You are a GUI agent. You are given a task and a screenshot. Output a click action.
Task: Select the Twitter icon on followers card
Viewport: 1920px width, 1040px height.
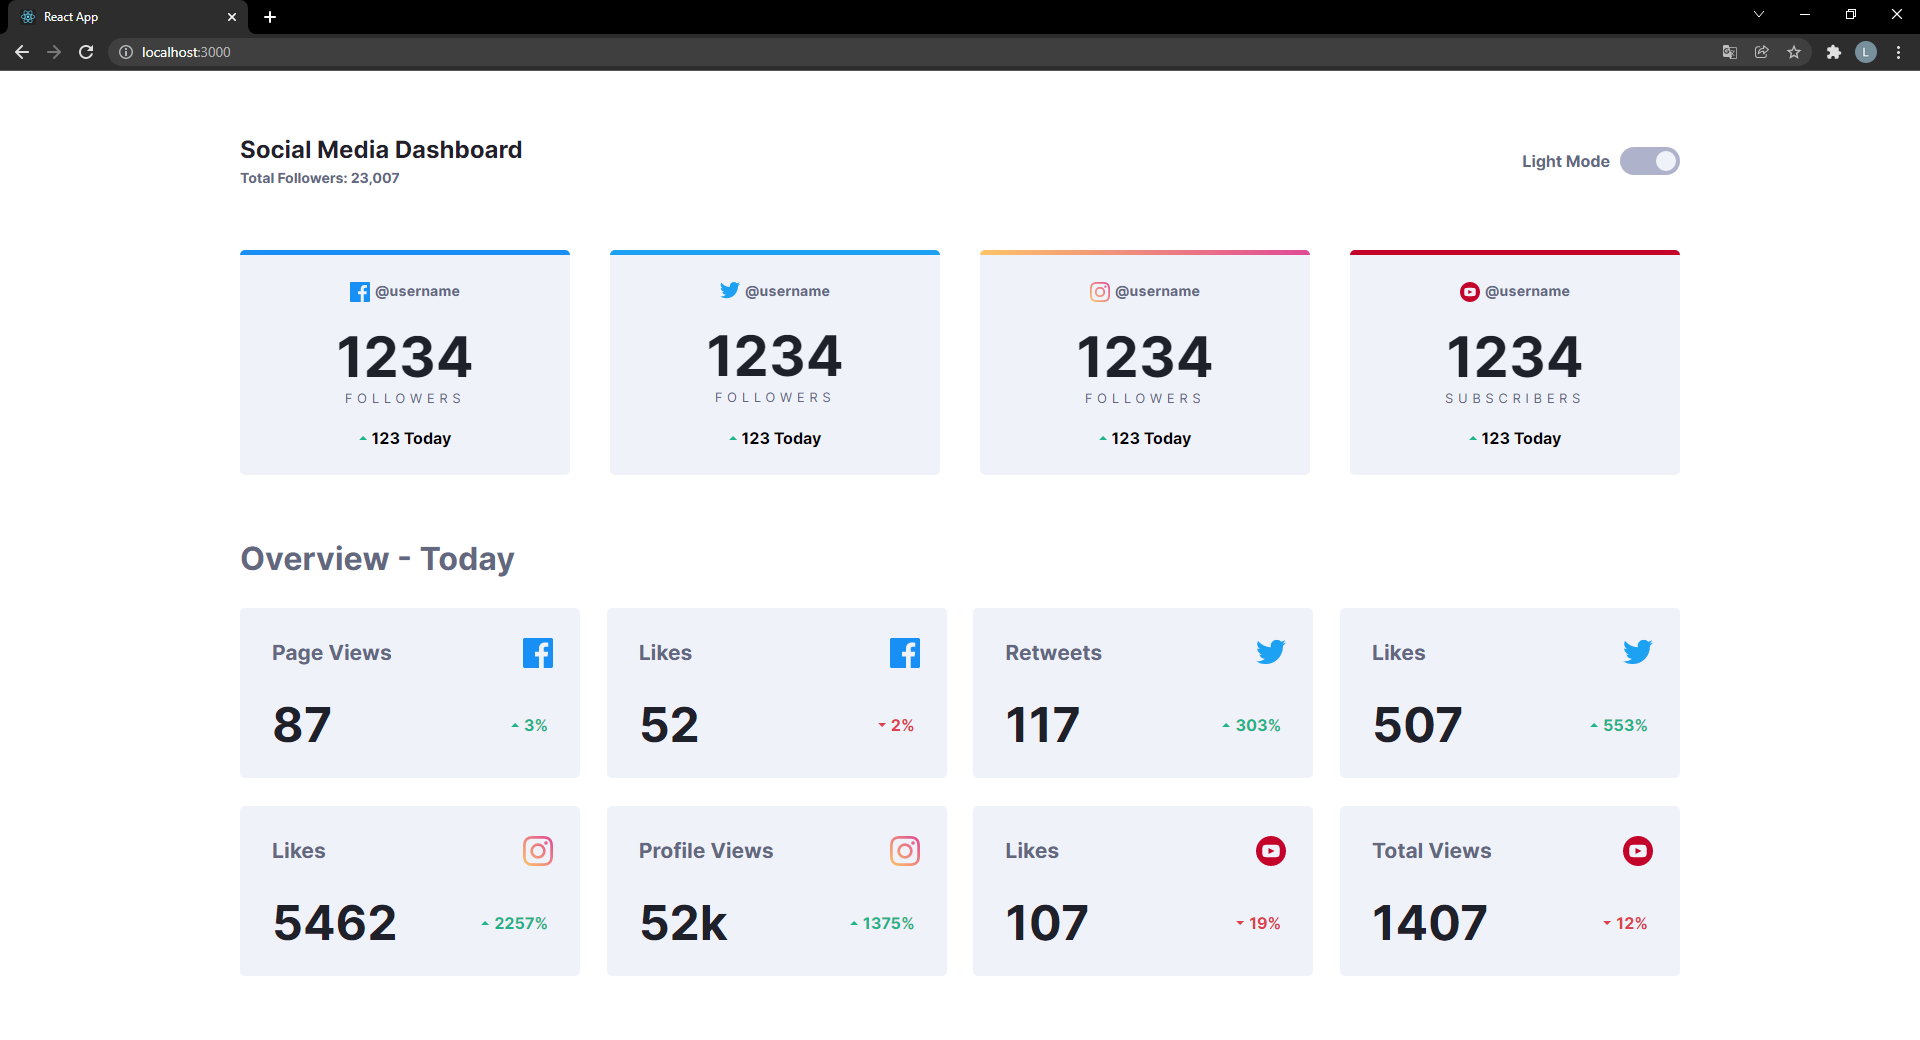coord(730,291)
